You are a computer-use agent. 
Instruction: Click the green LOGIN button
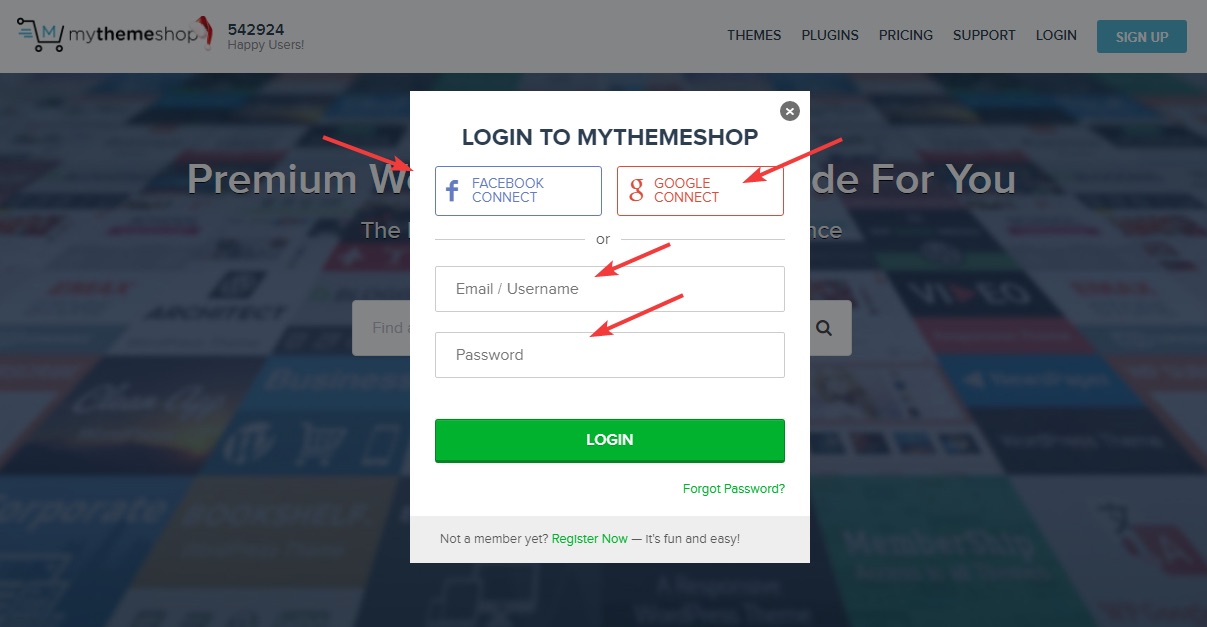(610, 440)
